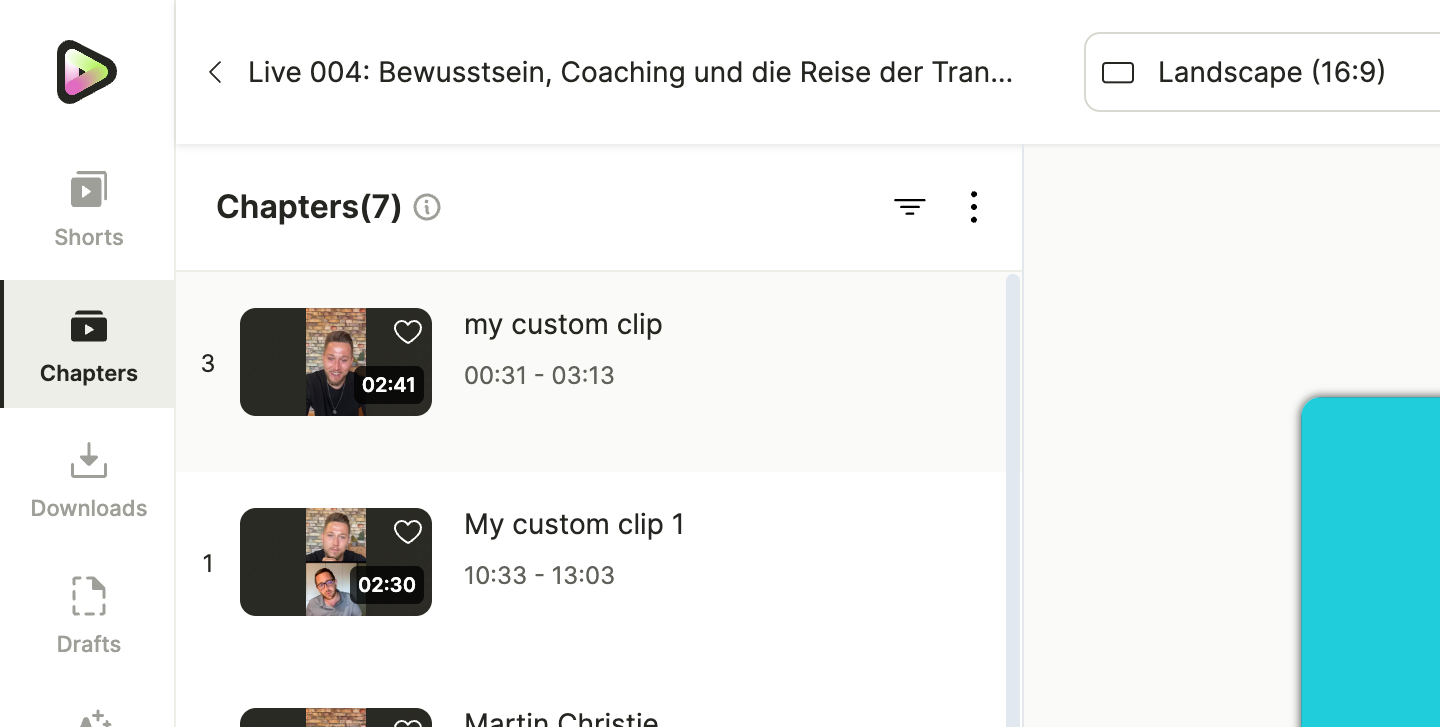Image resolution: width=1440 pixels, height=727 pixels.
Task: Open the Drafts section
Action: tap(89, 616)
